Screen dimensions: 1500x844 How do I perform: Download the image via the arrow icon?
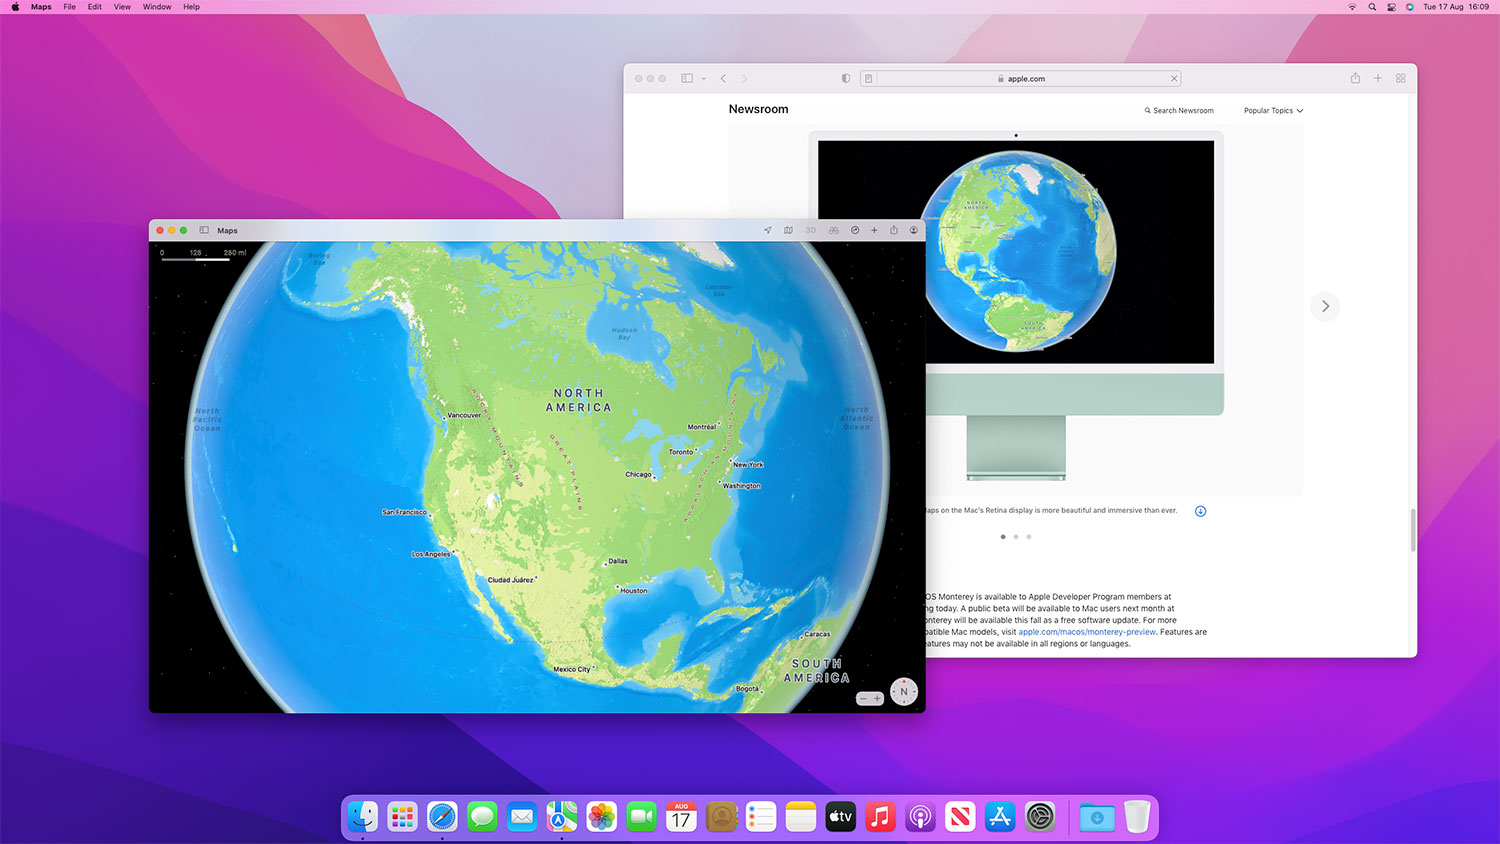pos(1200,511)
